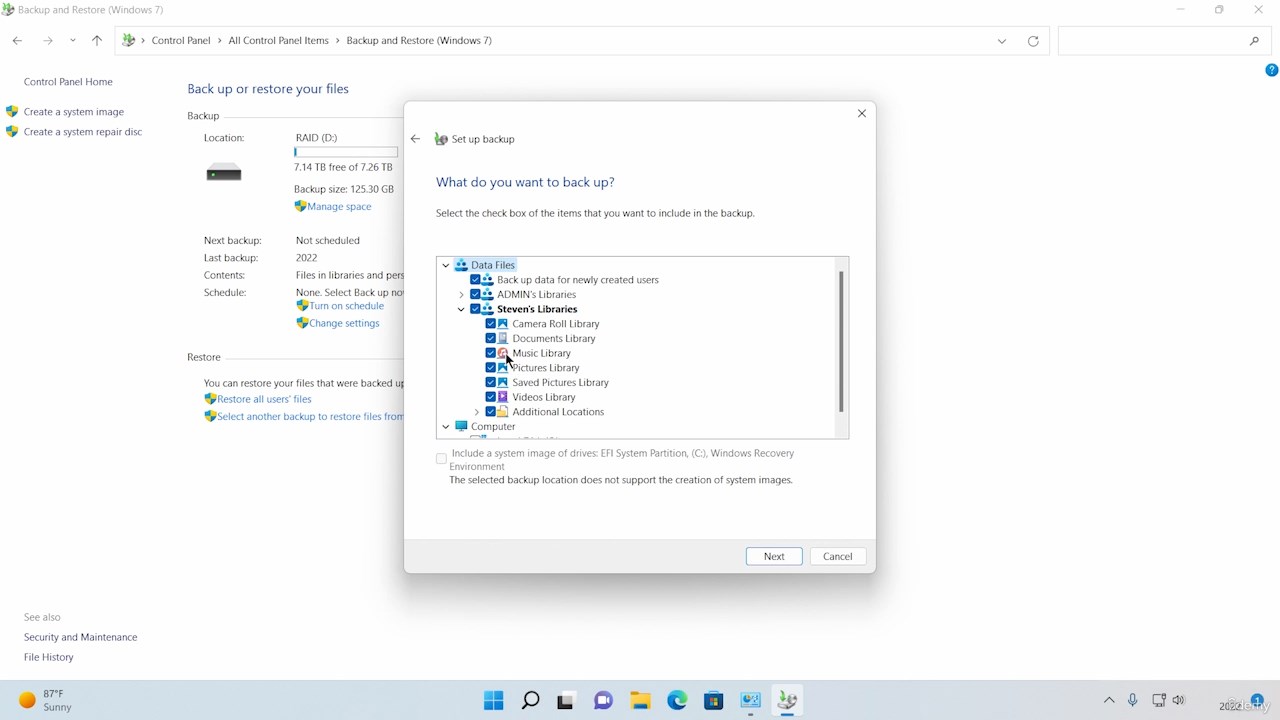Expand the chevron after All Control Panel Items
This screenshot has height=720, width=1280.
click(338, 41)
